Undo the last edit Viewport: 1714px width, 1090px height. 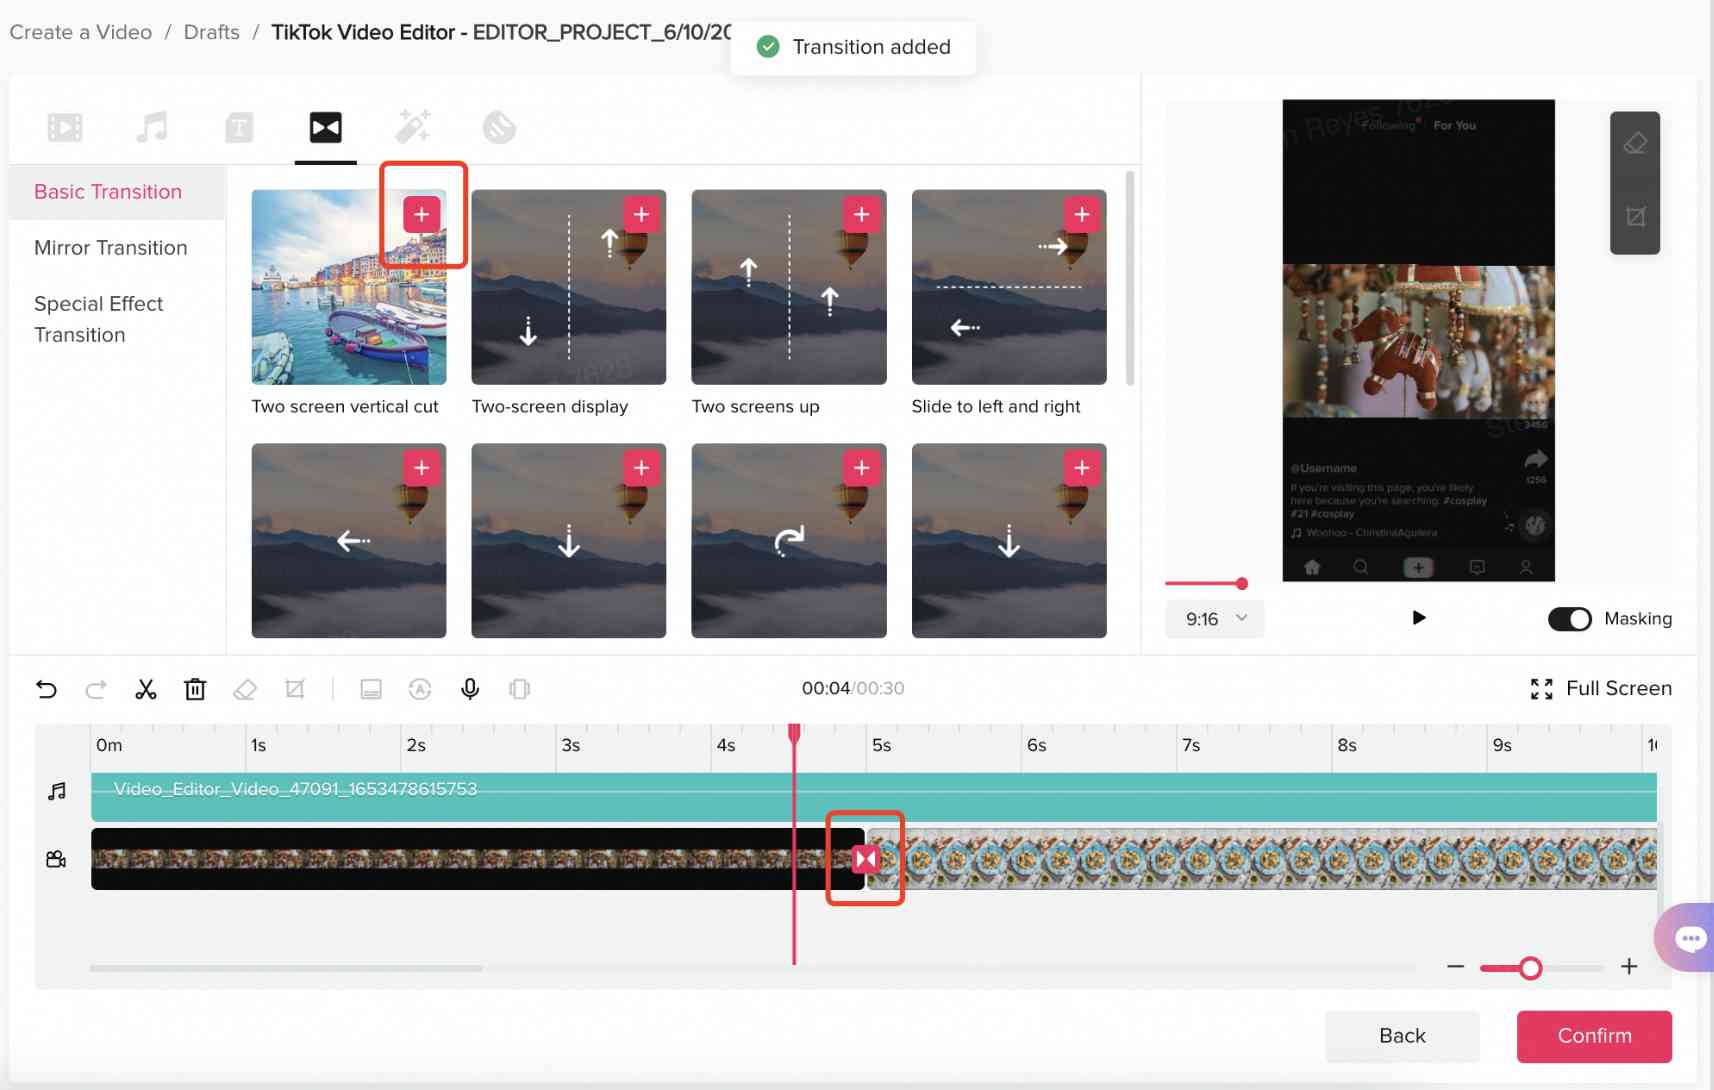[x=46, y=689]
